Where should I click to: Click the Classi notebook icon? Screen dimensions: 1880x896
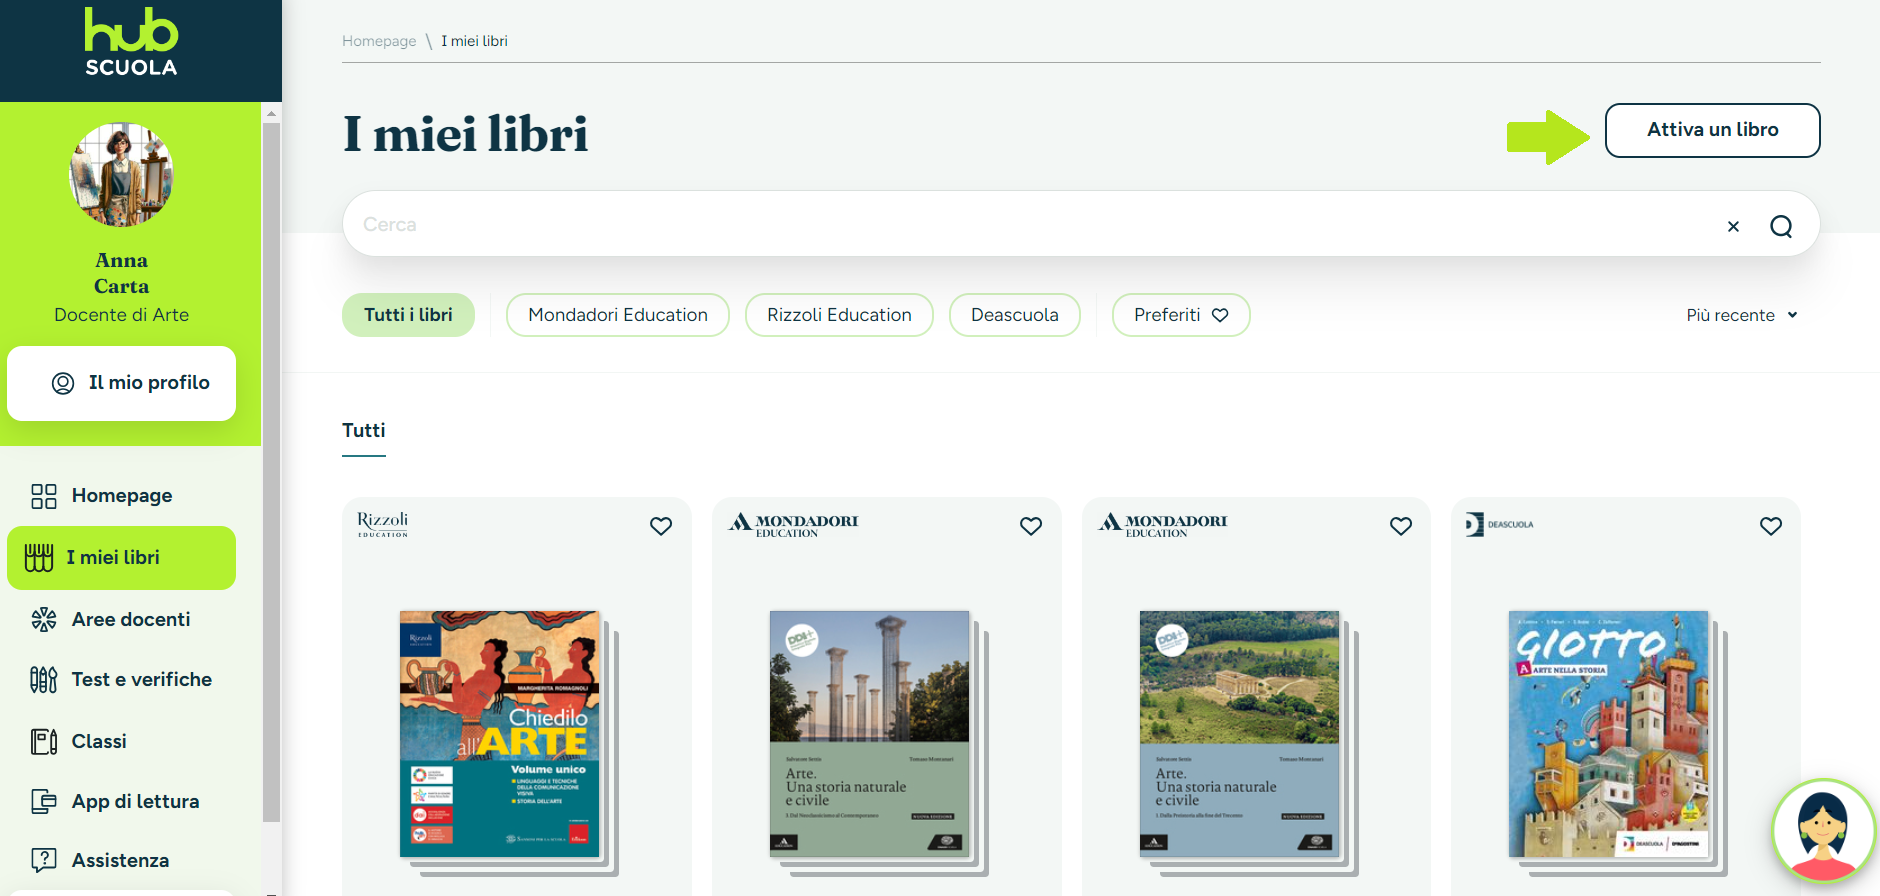44,742
